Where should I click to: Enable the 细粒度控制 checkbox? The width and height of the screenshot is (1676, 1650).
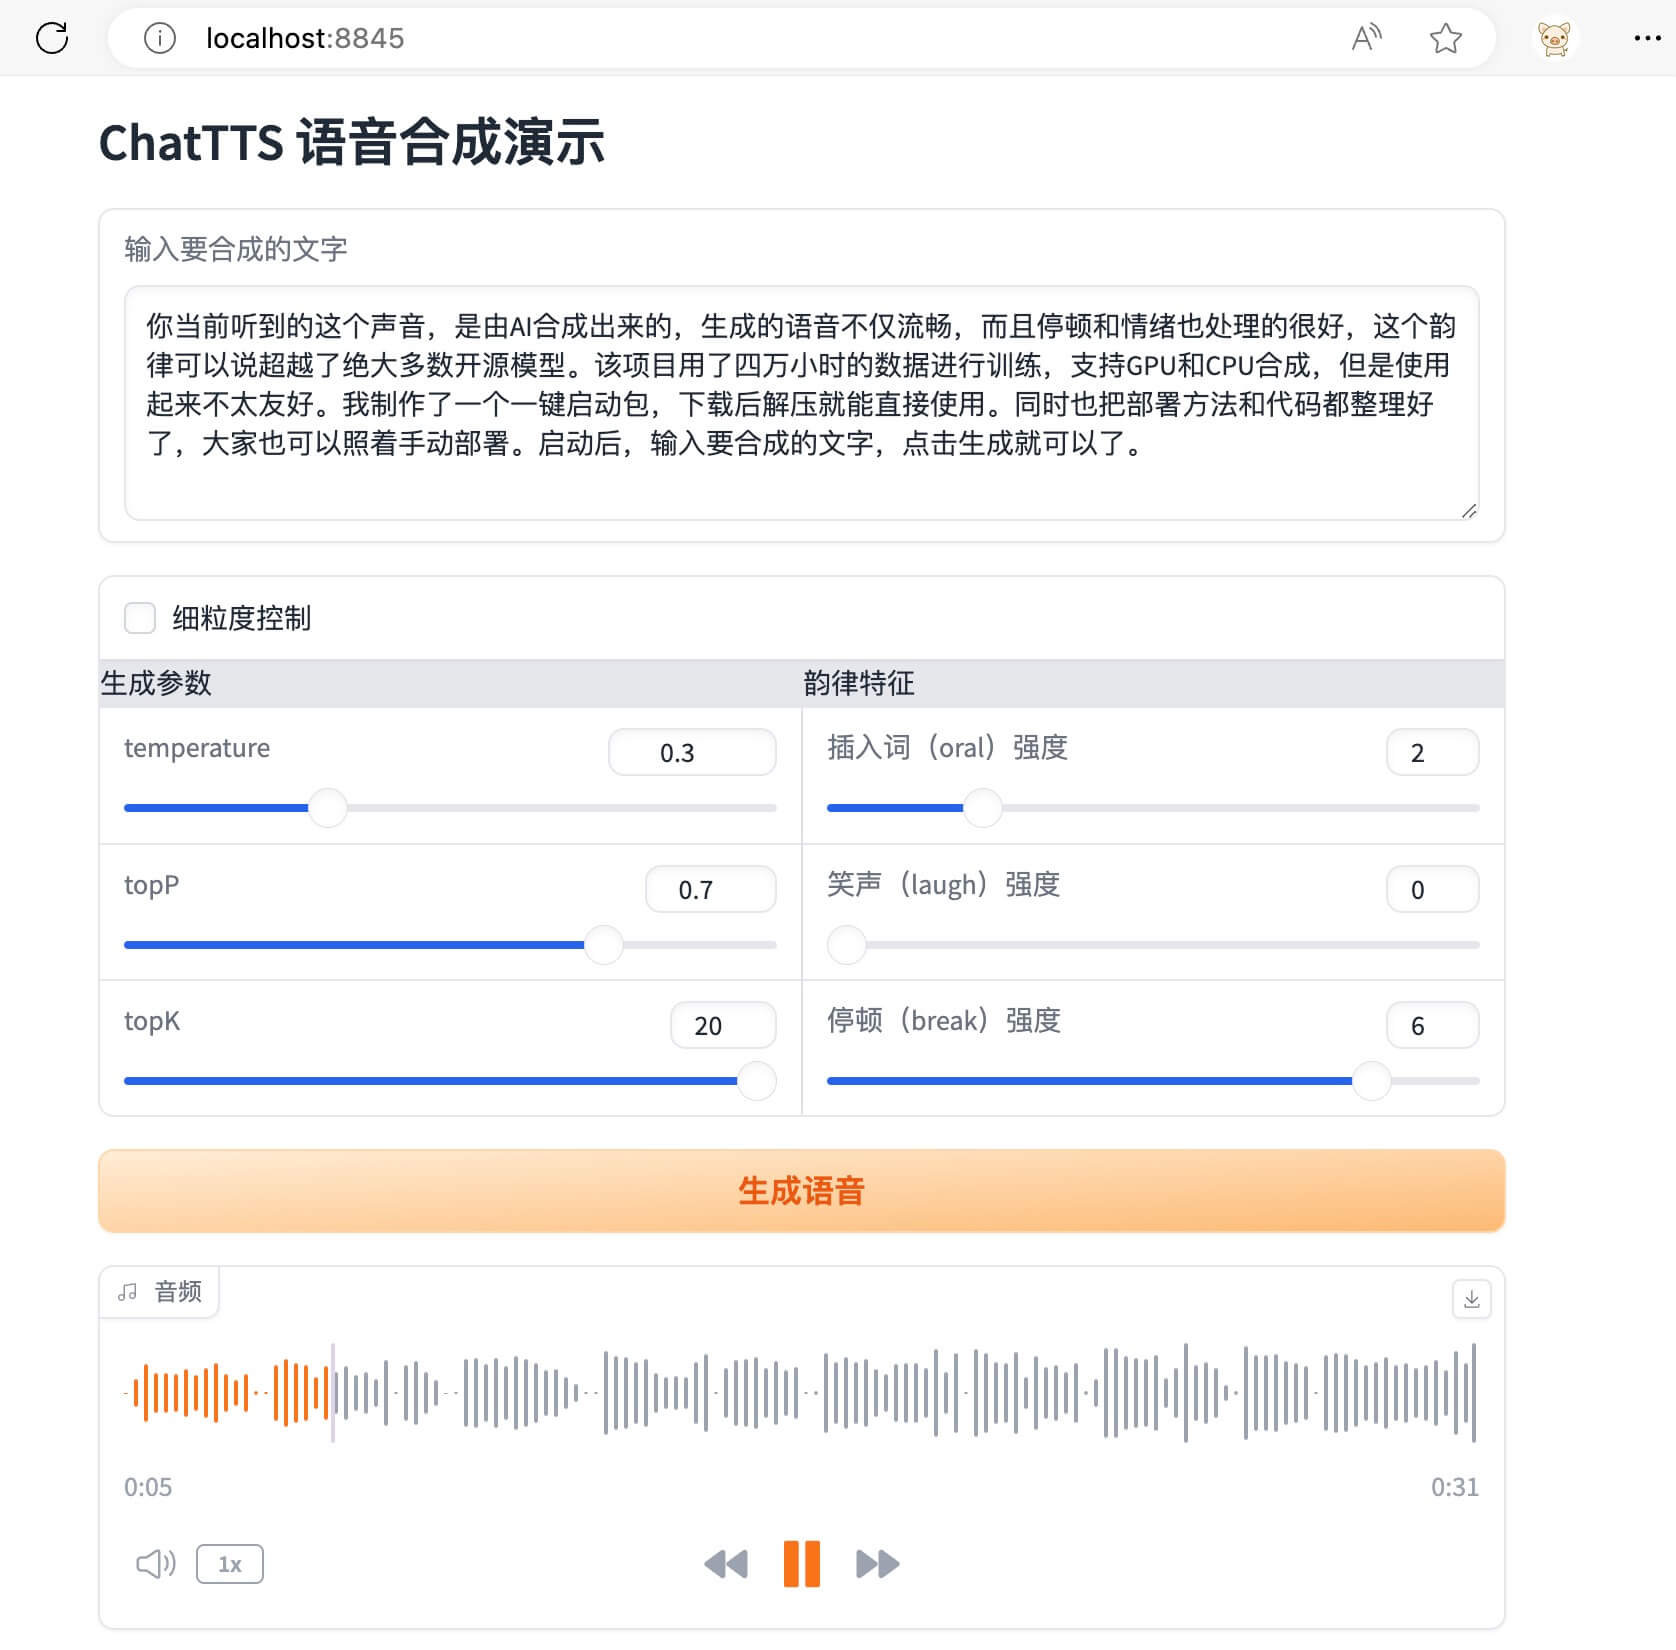(140, 618)
